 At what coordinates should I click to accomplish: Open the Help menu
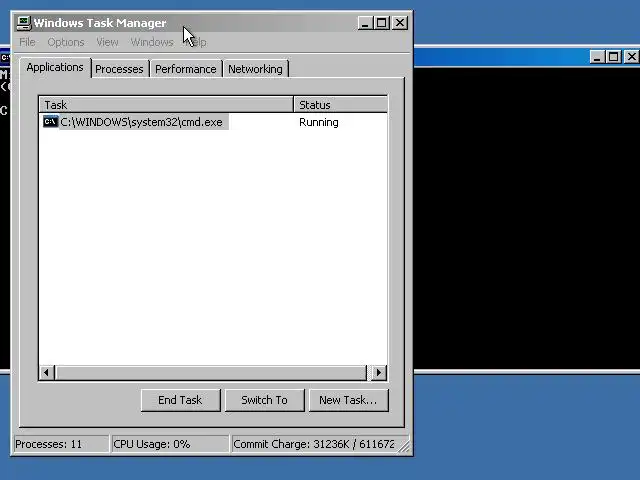(x=197, y=42)
